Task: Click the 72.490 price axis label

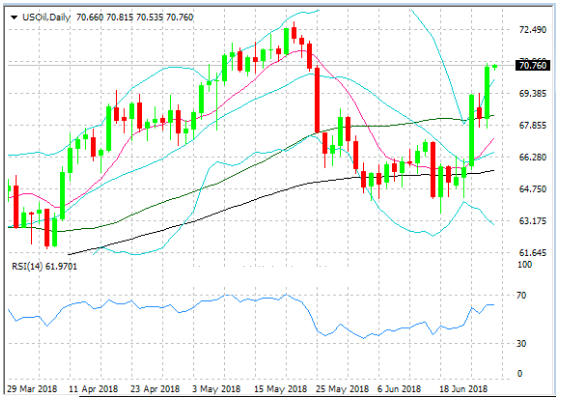Action: pos(532,30)
